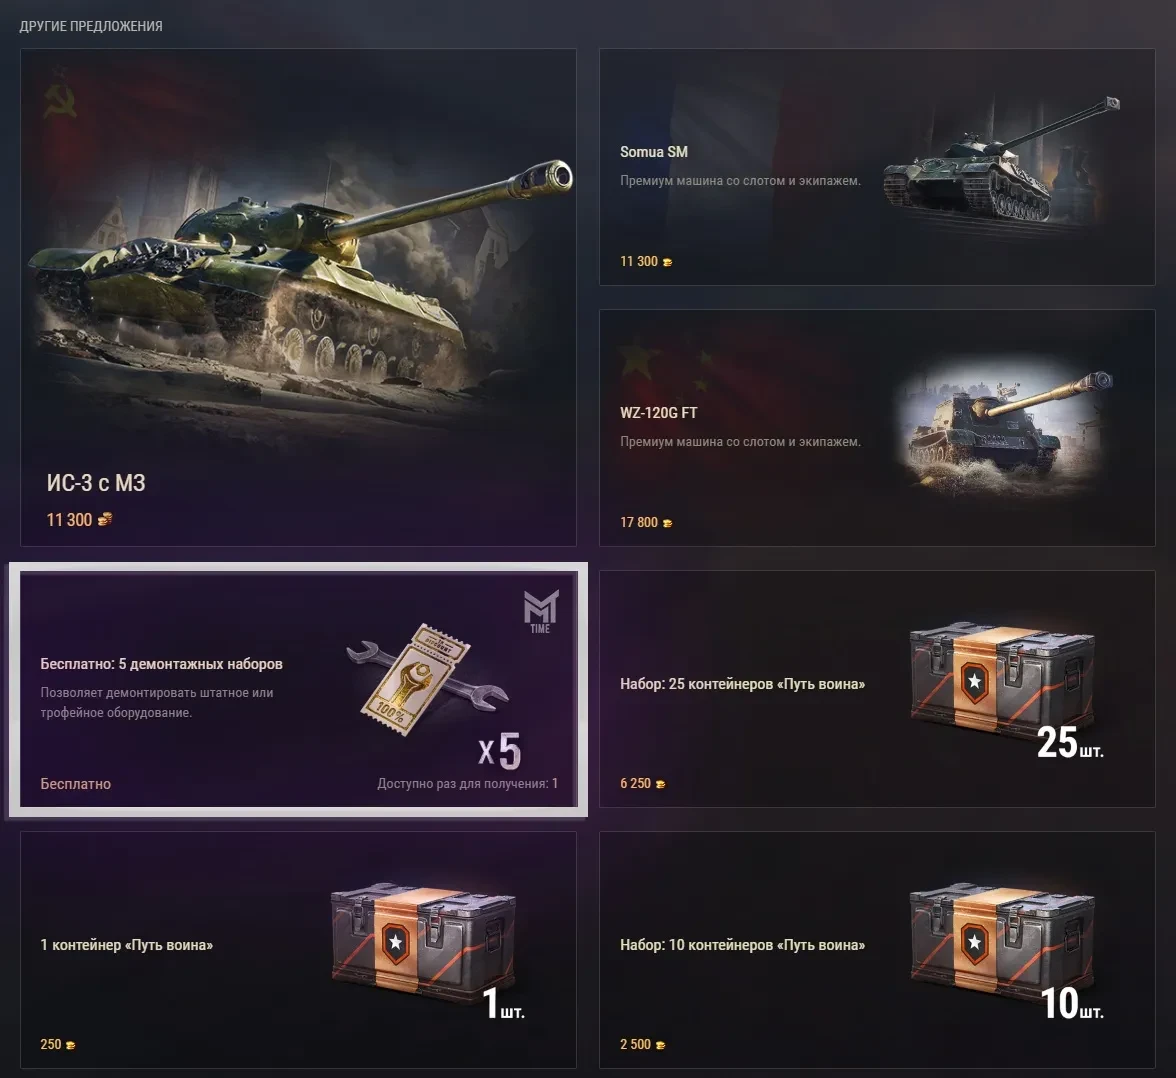Open the ИС-3 с МЗ tank offer
Image resolution: width=1176 pixels, height=1078 pixels.
298,297
